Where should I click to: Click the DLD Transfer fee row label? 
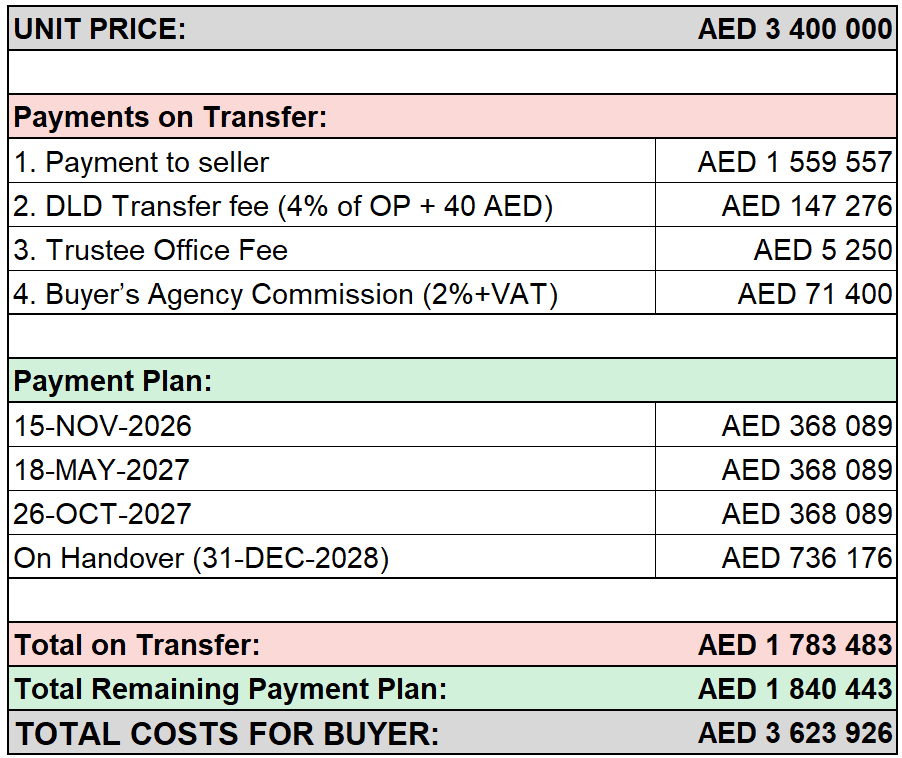(x=282, y=206)
